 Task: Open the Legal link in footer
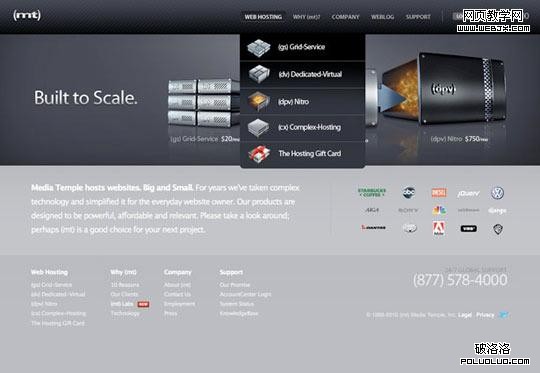[465, 315]
